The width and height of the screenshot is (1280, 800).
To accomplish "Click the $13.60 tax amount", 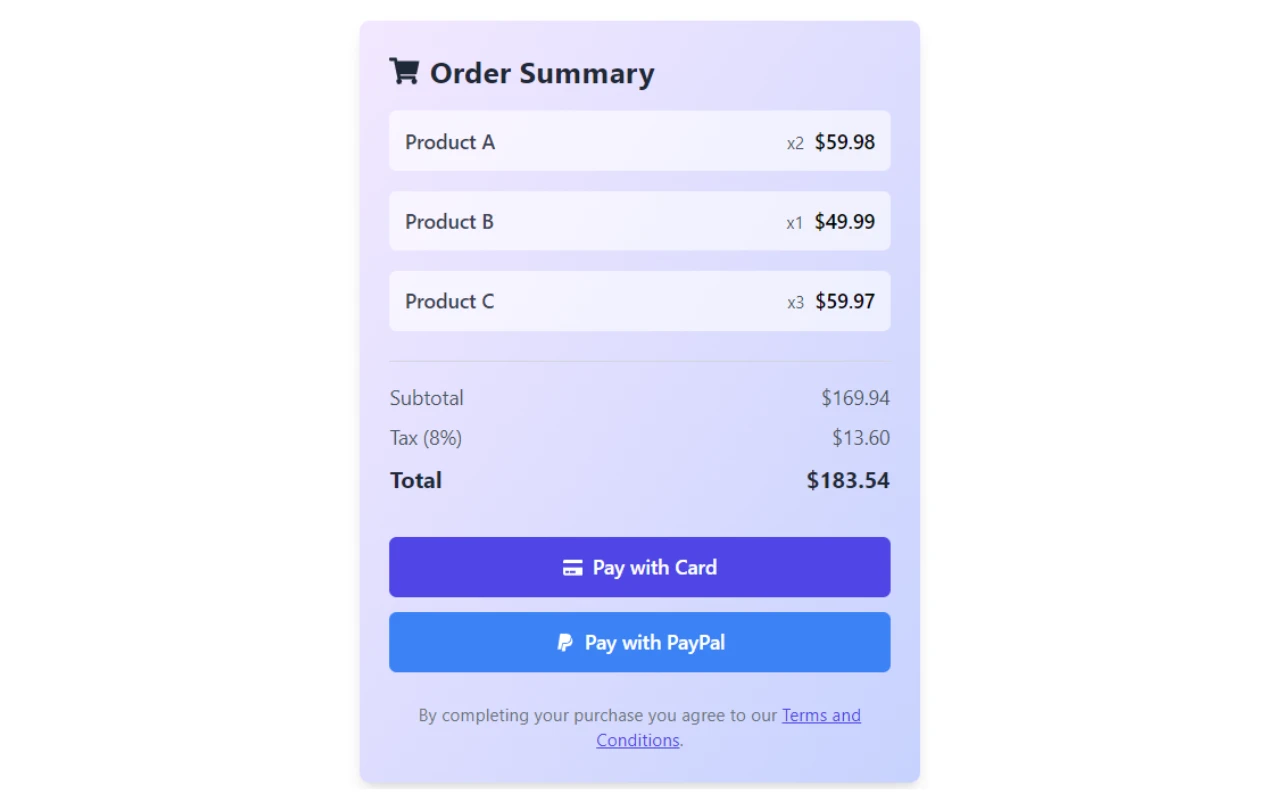I will [861, 438].
